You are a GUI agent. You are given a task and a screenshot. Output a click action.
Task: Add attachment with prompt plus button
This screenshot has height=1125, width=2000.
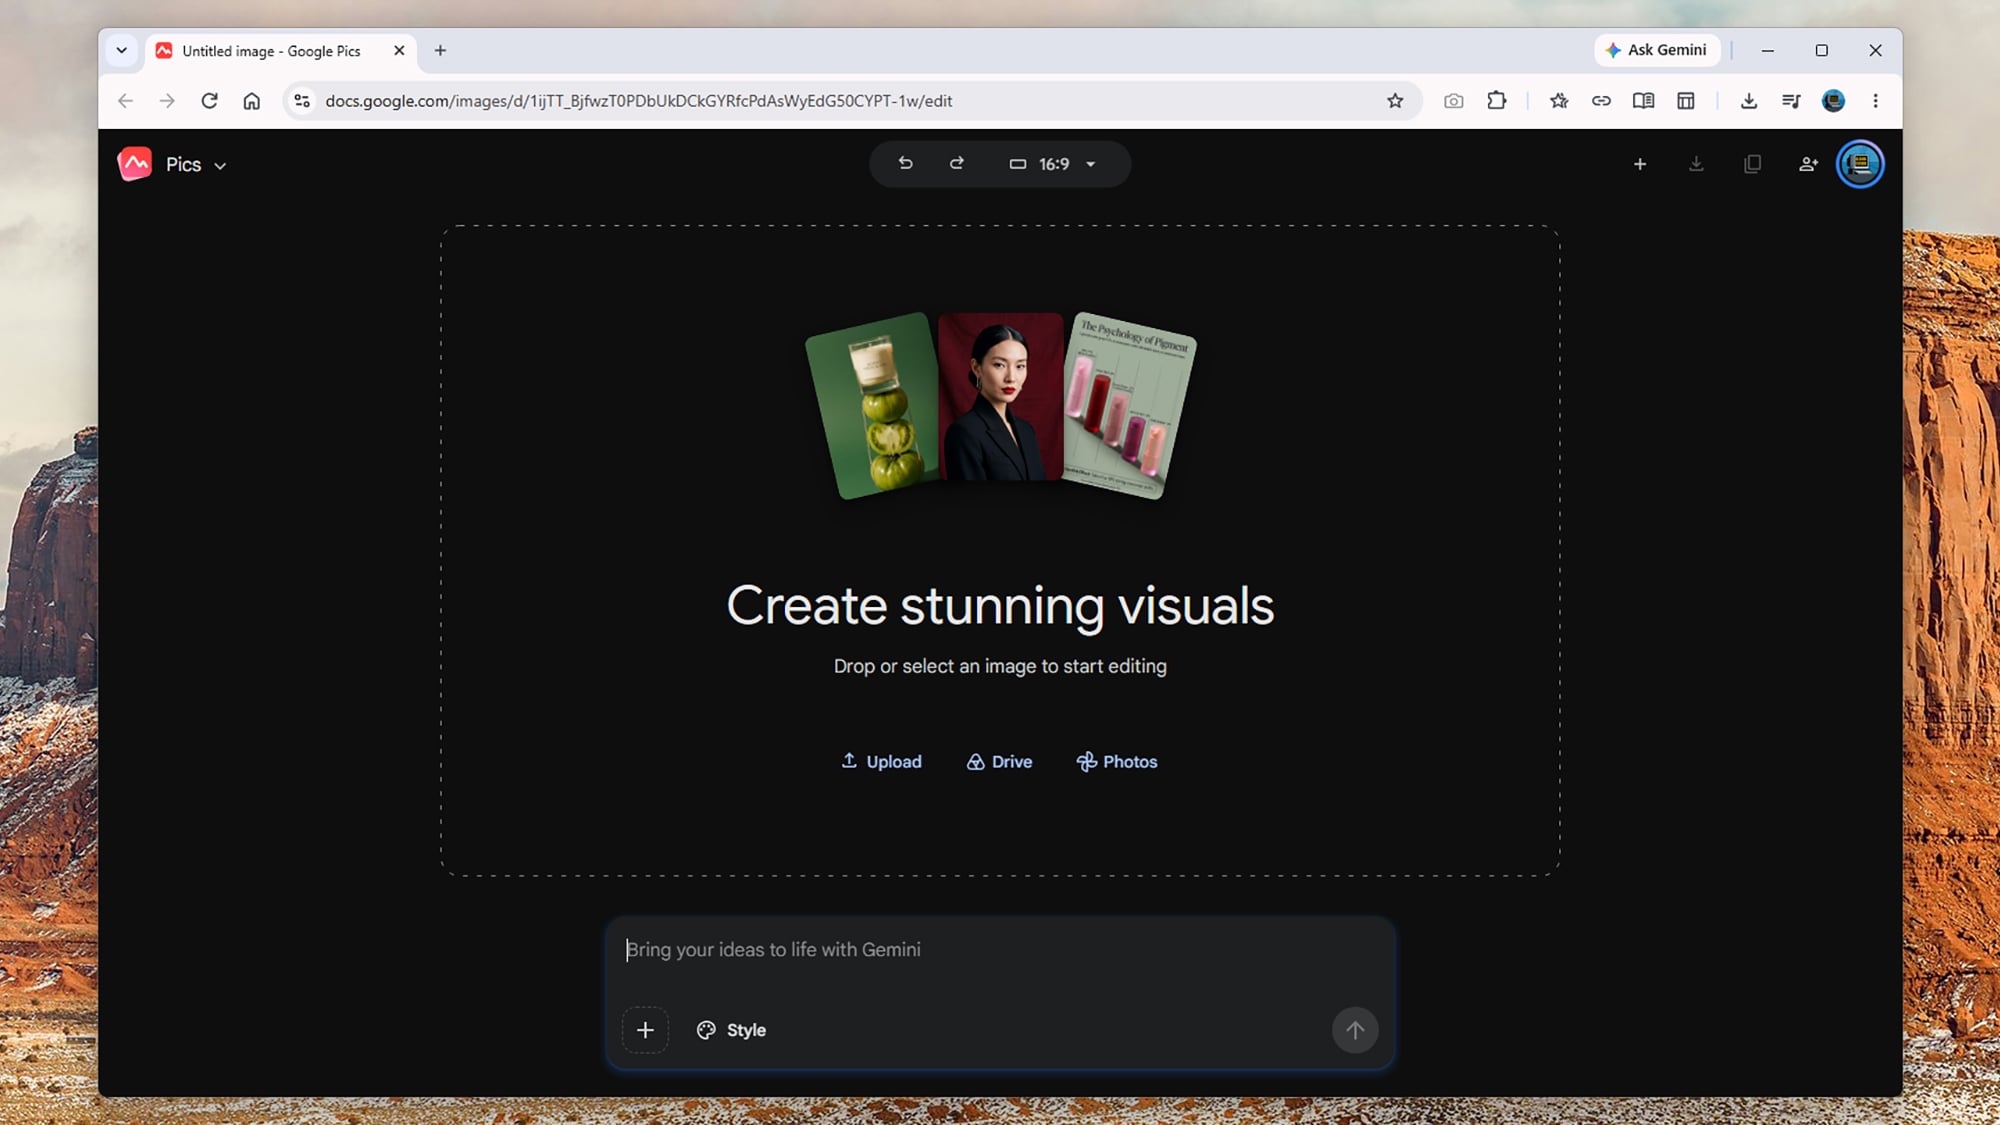pos(645,1030)
